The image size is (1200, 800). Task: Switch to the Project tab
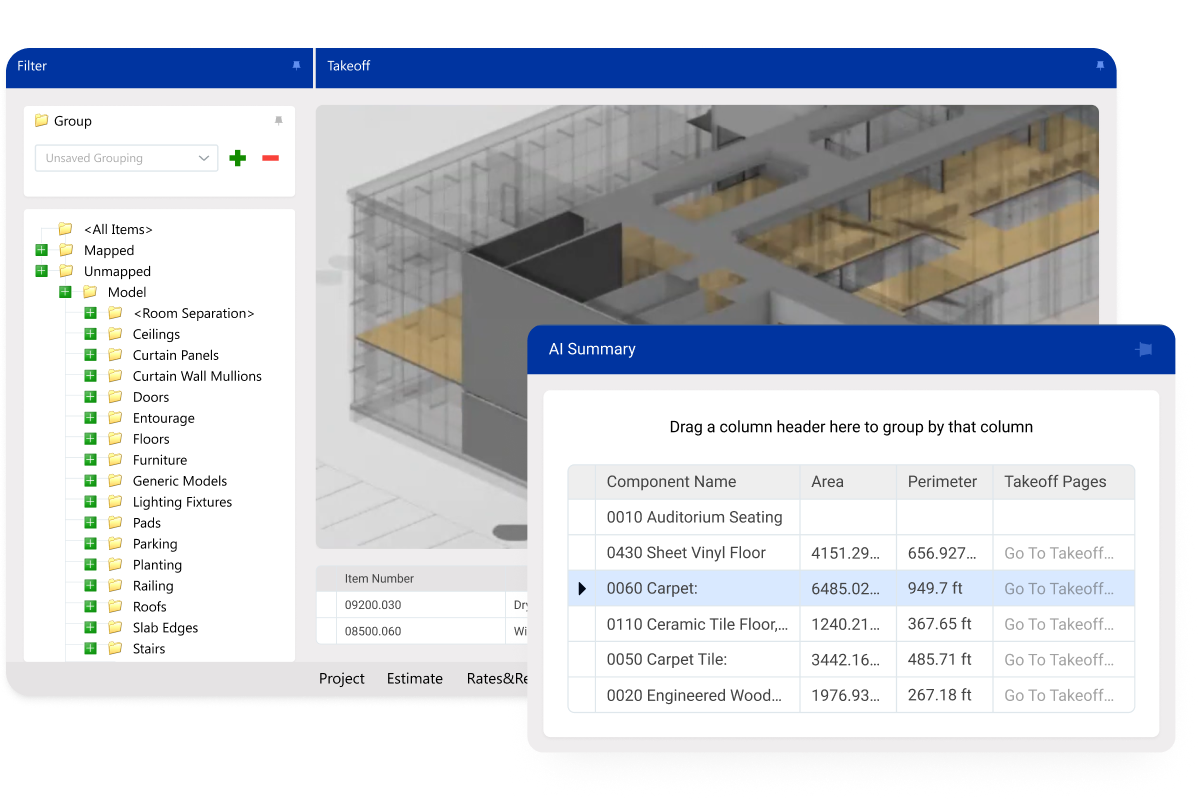pyautogui.click(x=342, y=679)
